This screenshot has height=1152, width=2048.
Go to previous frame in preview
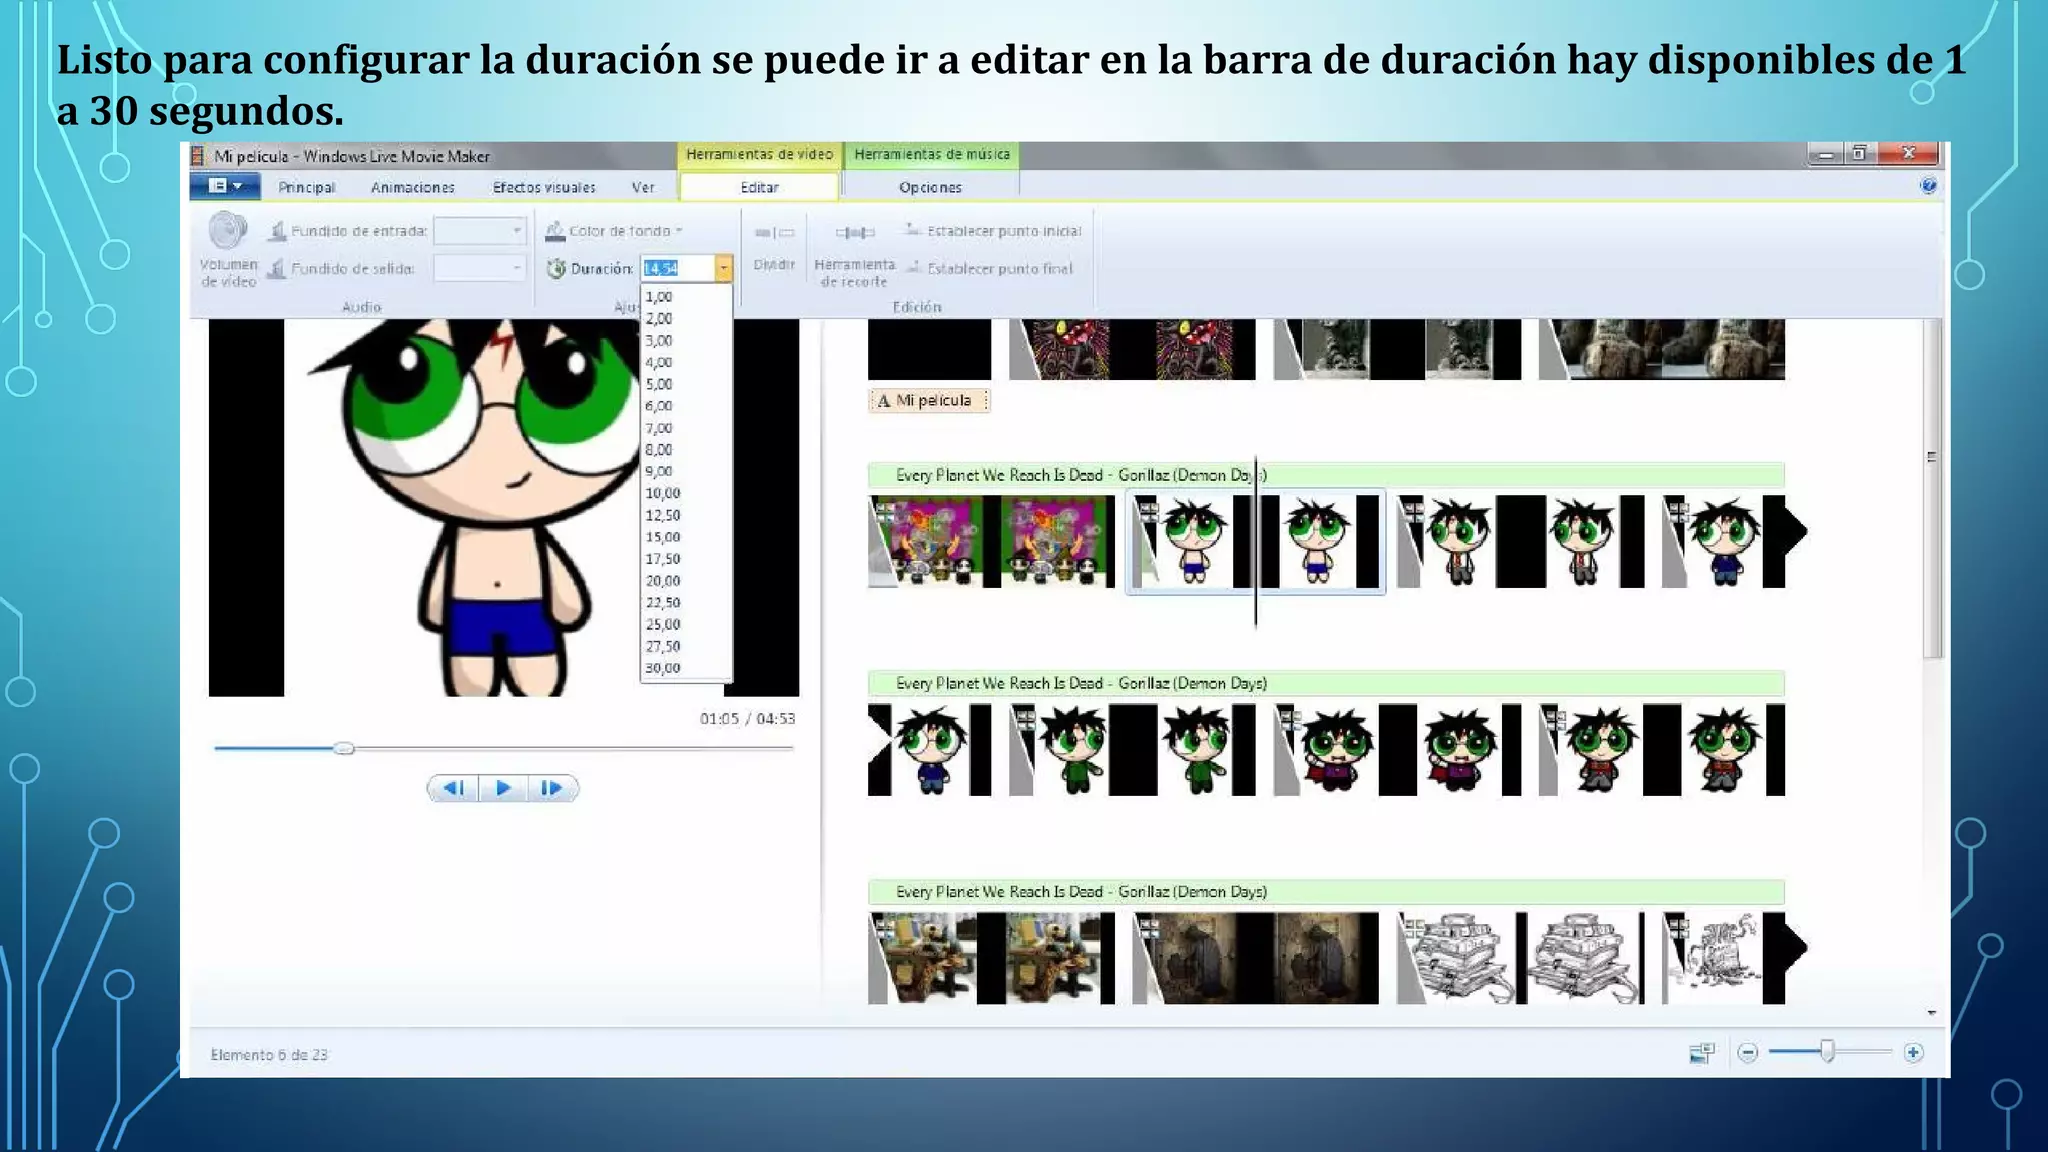tap(453, 788)
